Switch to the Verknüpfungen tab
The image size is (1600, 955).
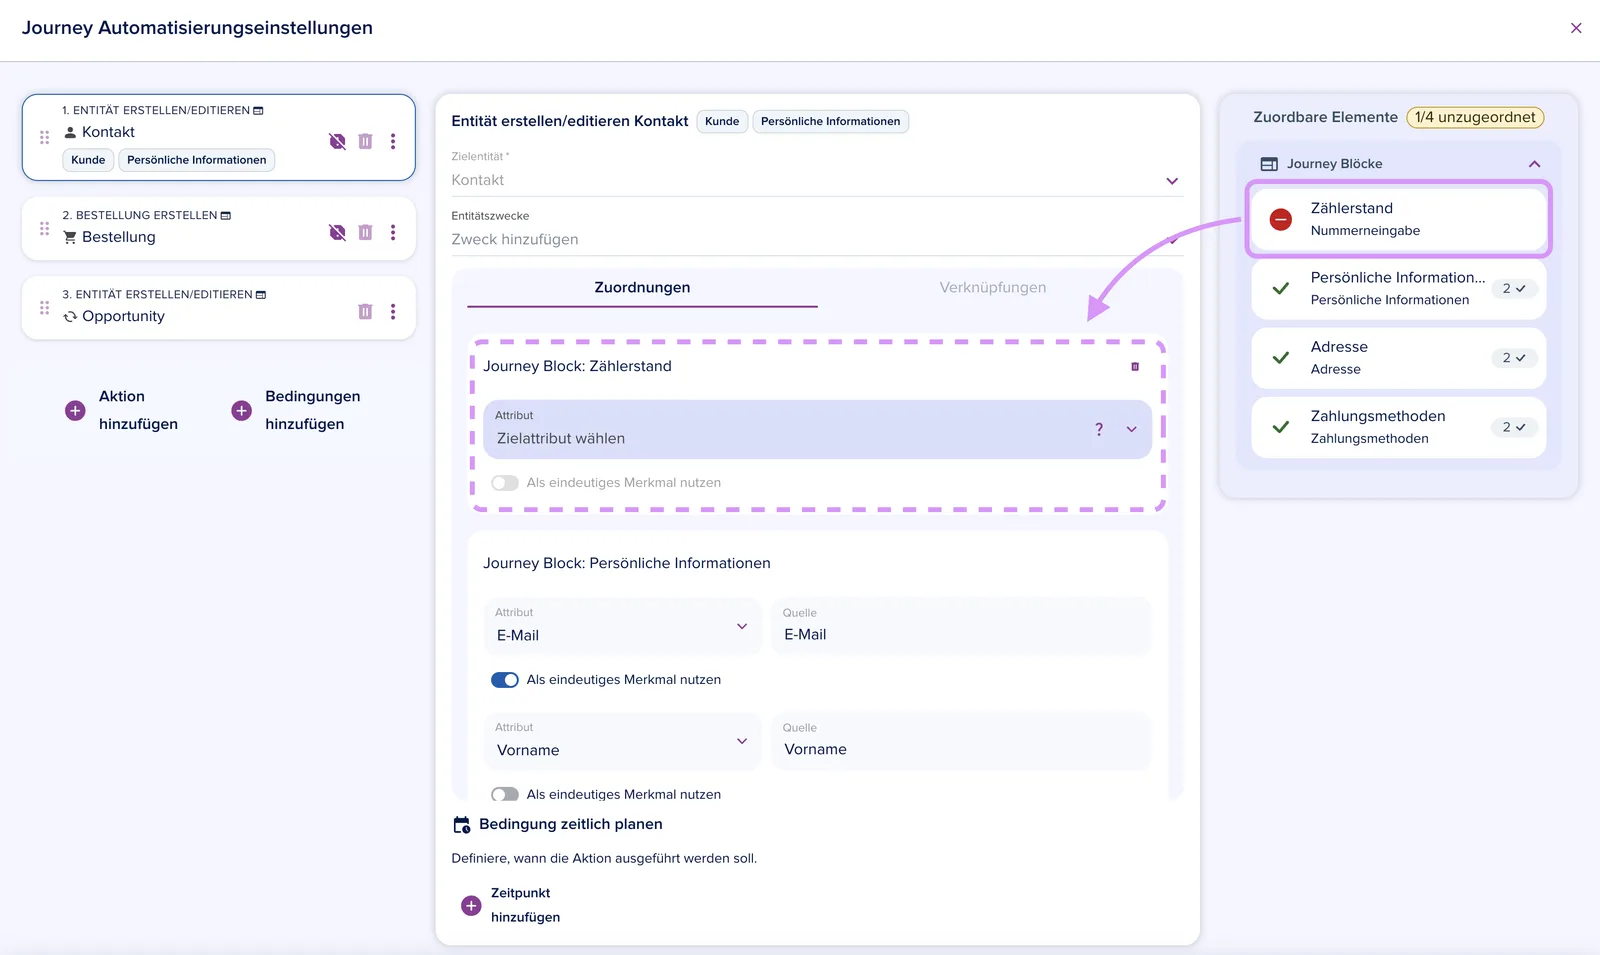click(x=993, y=288)
